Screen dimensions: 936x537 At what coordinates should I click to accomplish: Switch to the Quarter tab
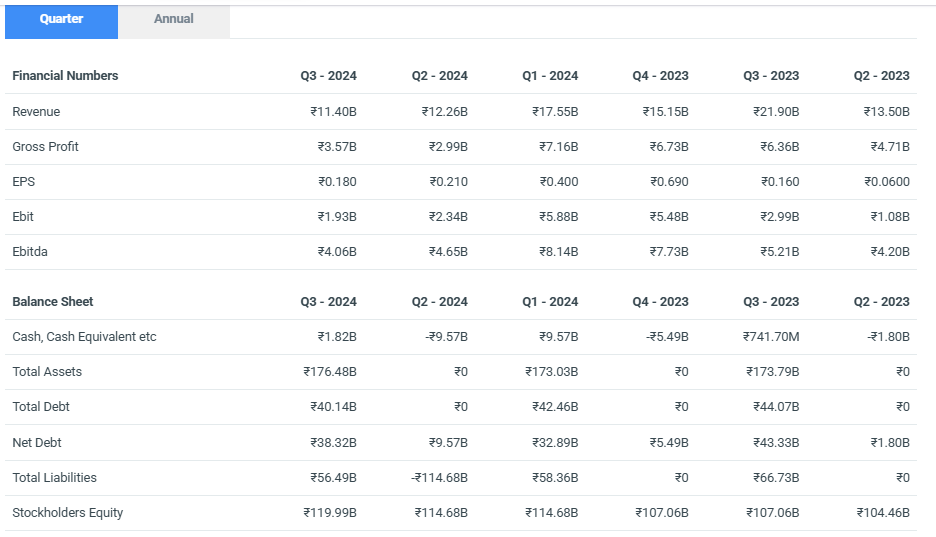click(x=61, y=20)
